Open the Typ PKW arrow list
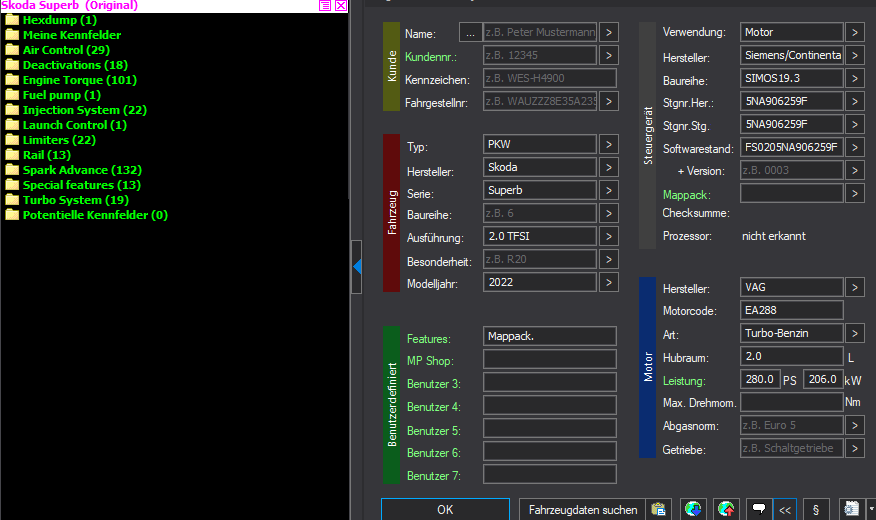Image resolution: width=876 pixels, height=520 pixels. tap(609, 144)
